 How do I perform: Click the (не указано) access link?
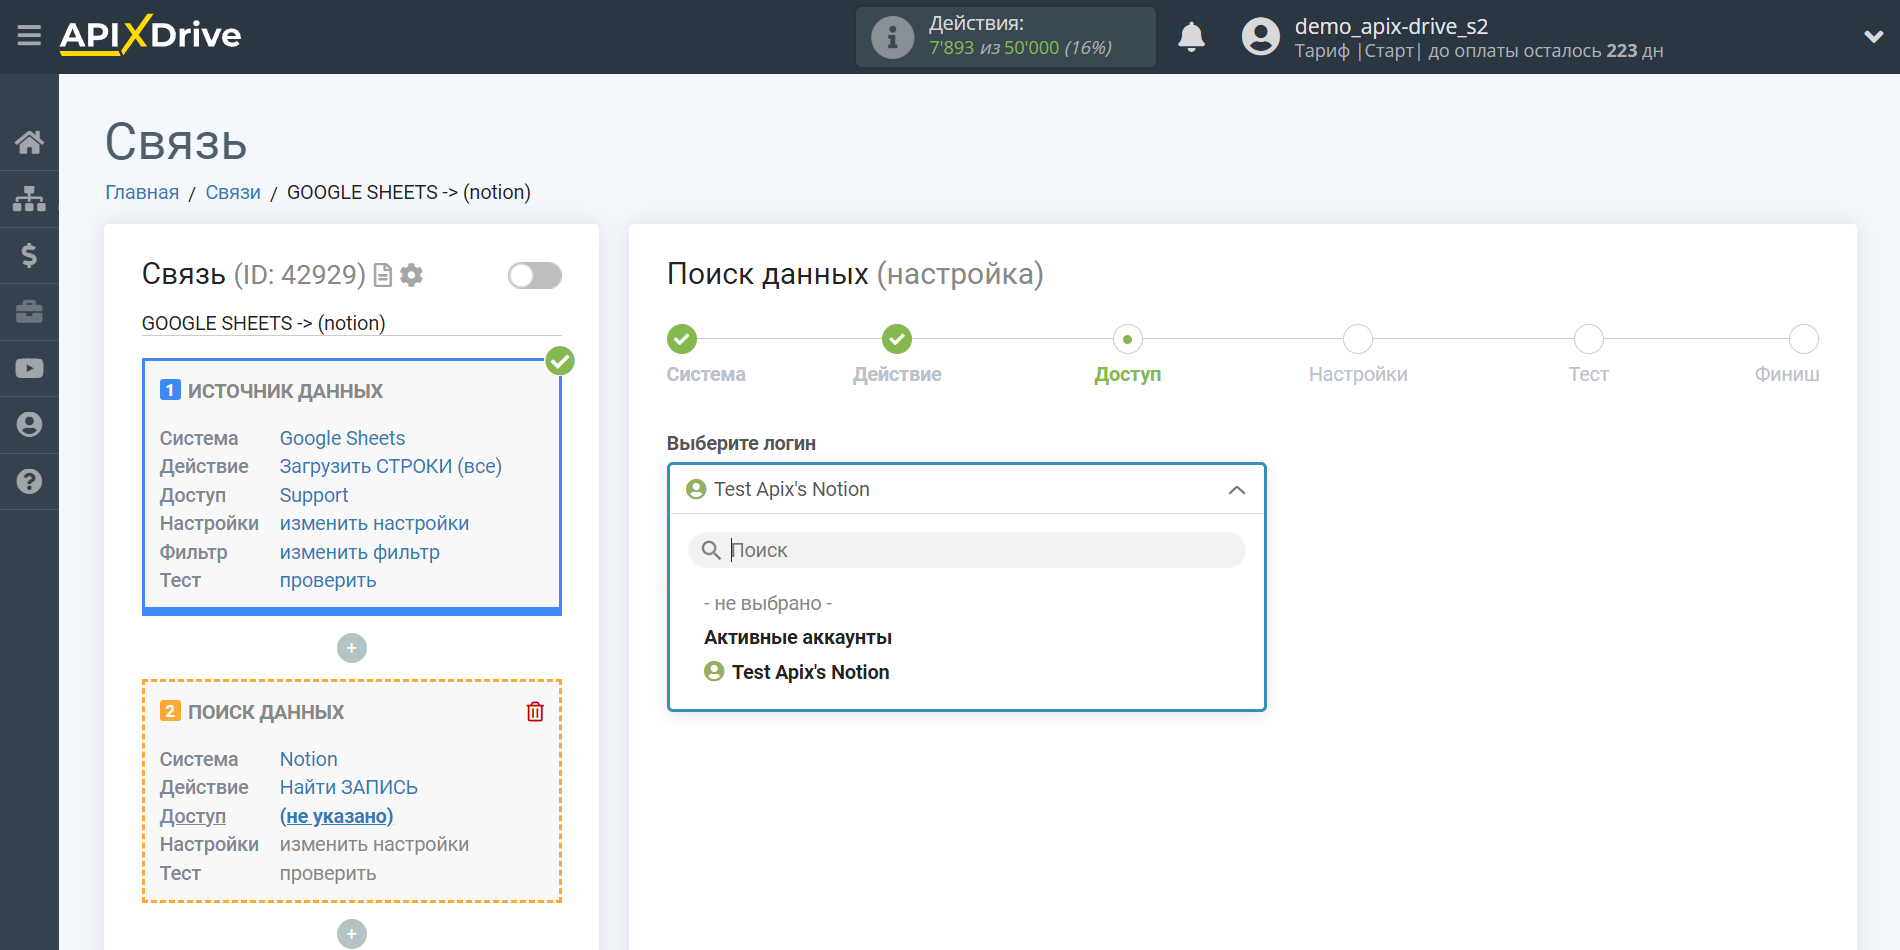click(x=337, y=816)
